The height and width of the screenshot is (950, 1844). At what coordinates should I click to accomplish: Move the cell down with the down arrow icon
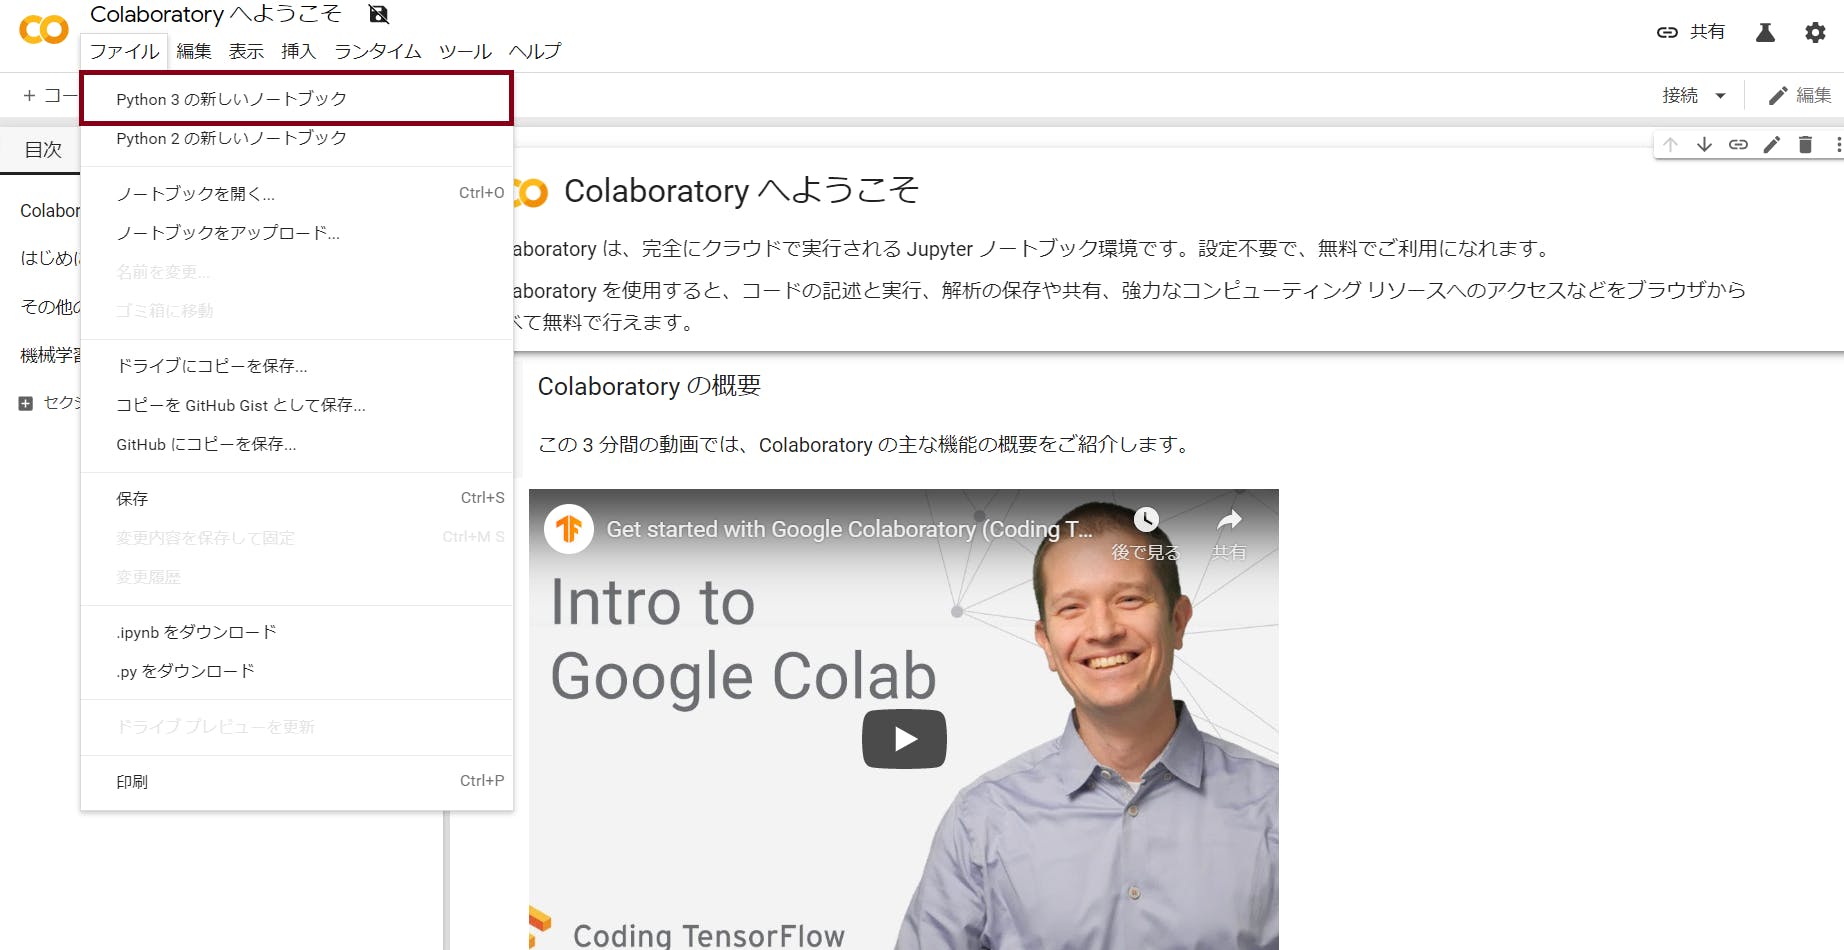[x=1704, y=144]
